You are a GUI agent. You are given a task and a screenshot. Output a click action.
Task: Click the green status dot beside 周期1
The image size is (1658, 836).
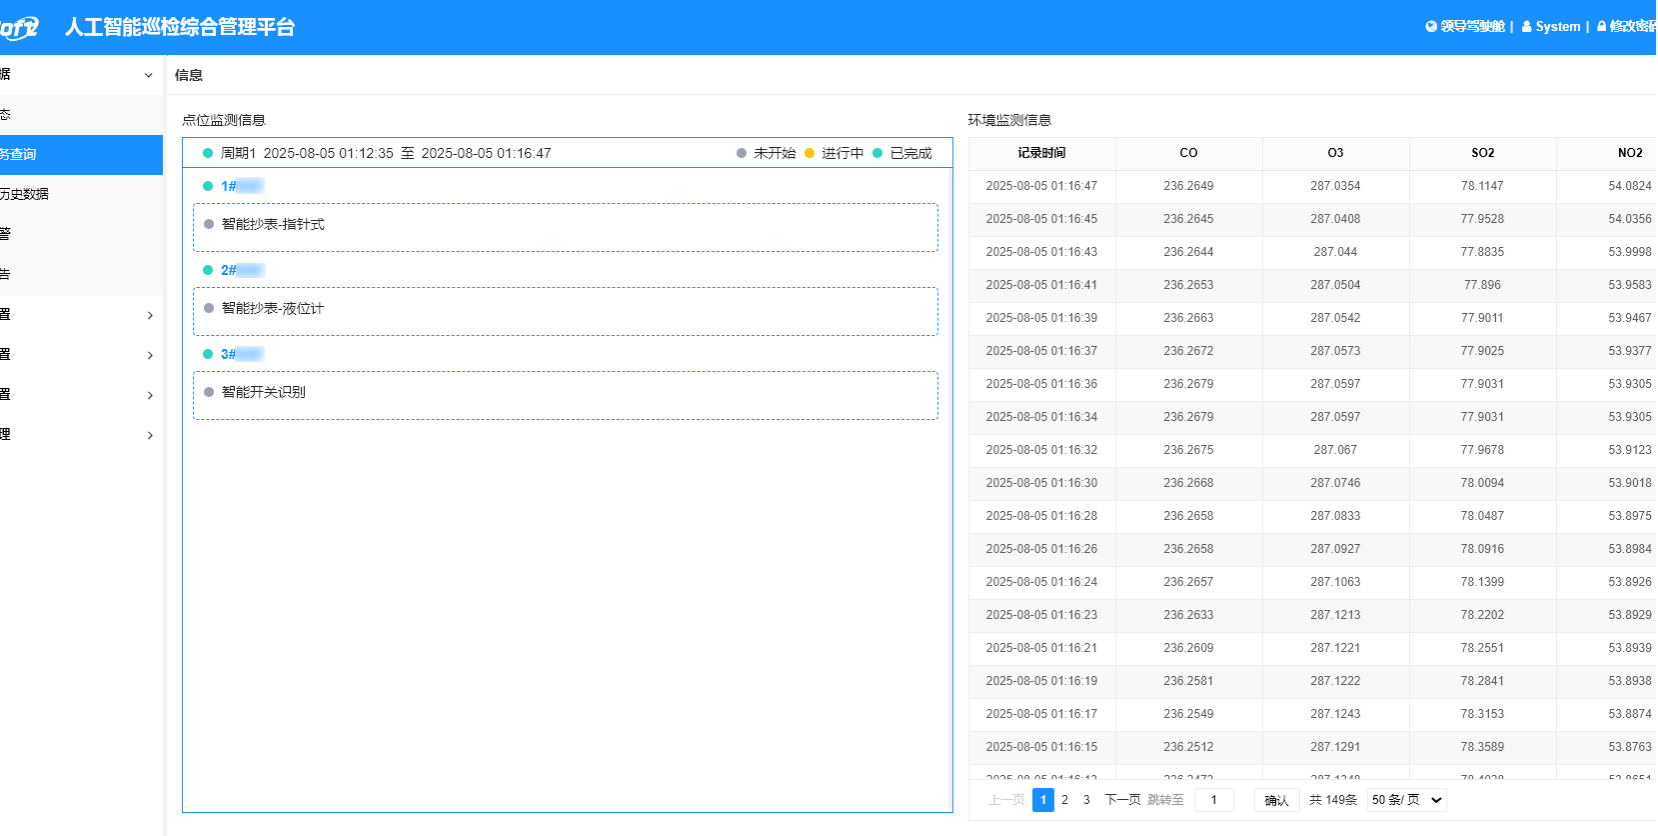click(x=208, y=153)
